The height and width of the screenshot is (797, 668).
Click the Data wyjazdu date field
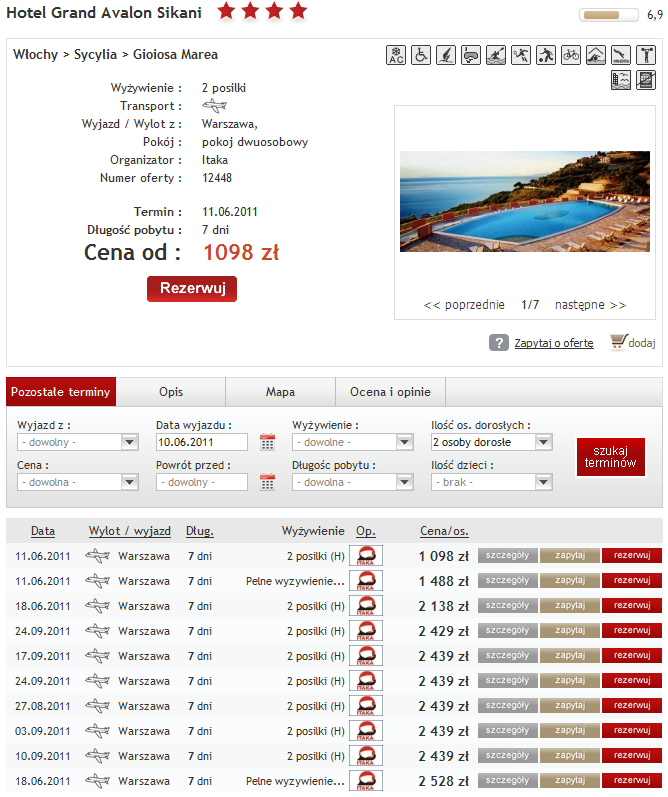(202, 442)
